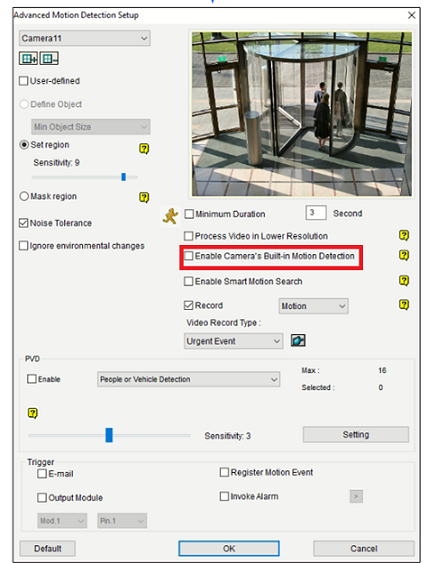Uncheck the Noise Tolerance checkbox

23,223
